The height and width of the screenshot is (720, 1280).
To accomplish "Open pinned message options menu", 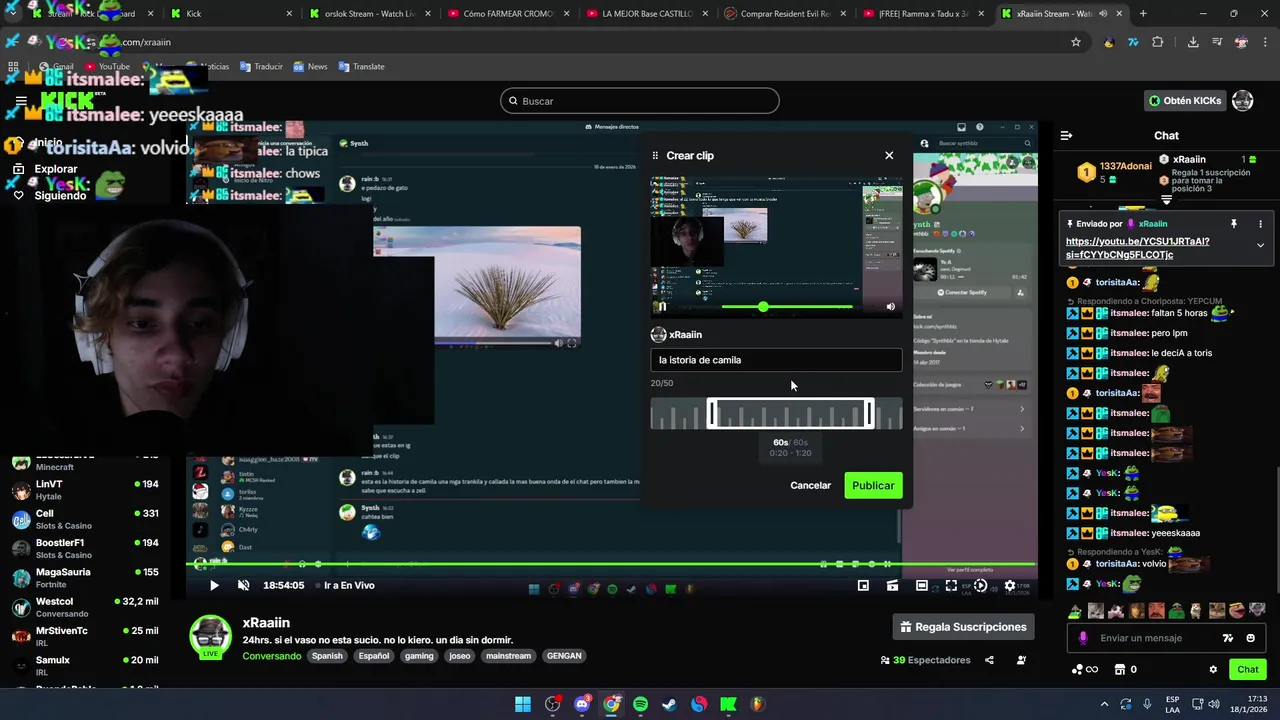I will tap(1260, 224).
